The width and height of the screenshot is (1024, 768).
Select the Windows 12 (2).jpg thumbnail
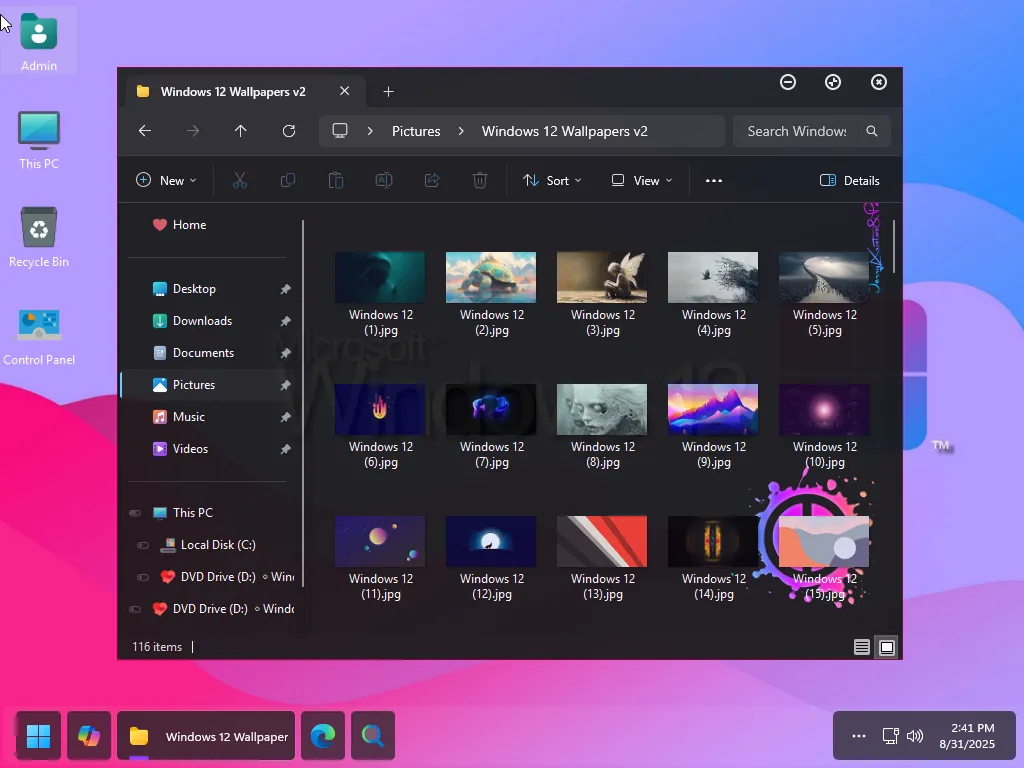[491, 277]
